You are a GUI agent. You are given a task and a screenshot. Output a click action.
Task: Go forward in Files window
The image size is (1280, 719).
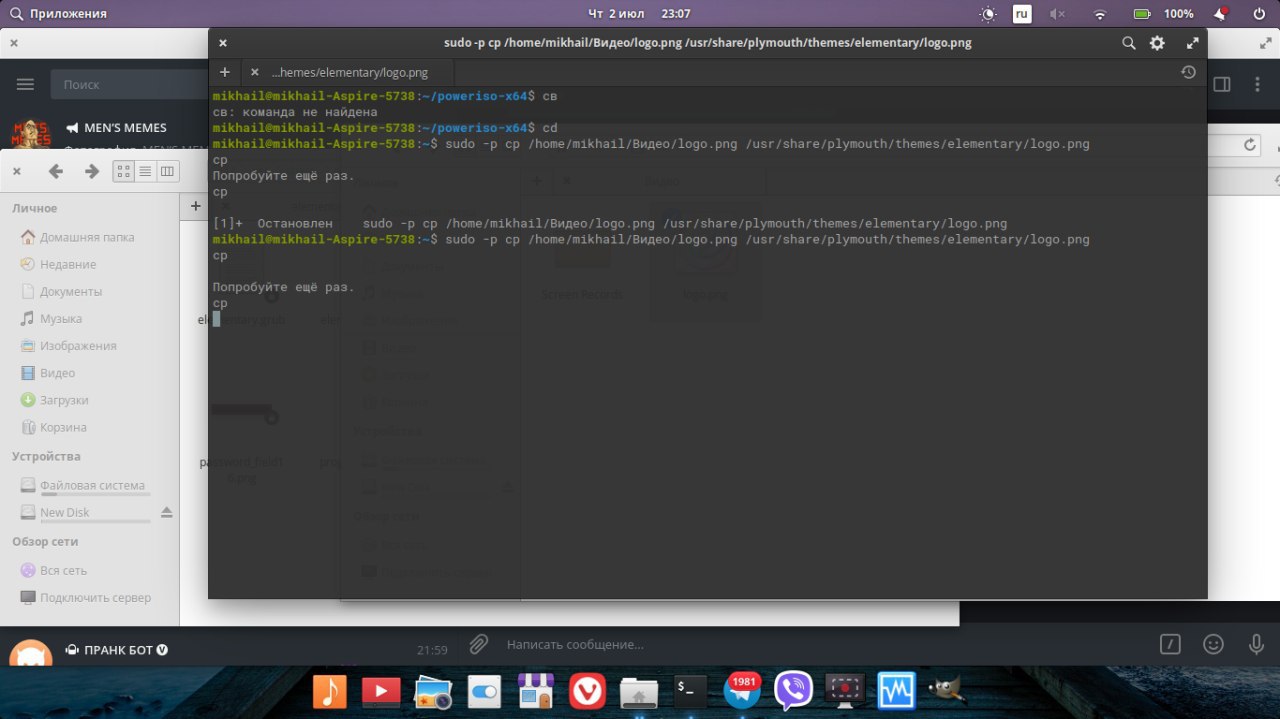point(92,171)
